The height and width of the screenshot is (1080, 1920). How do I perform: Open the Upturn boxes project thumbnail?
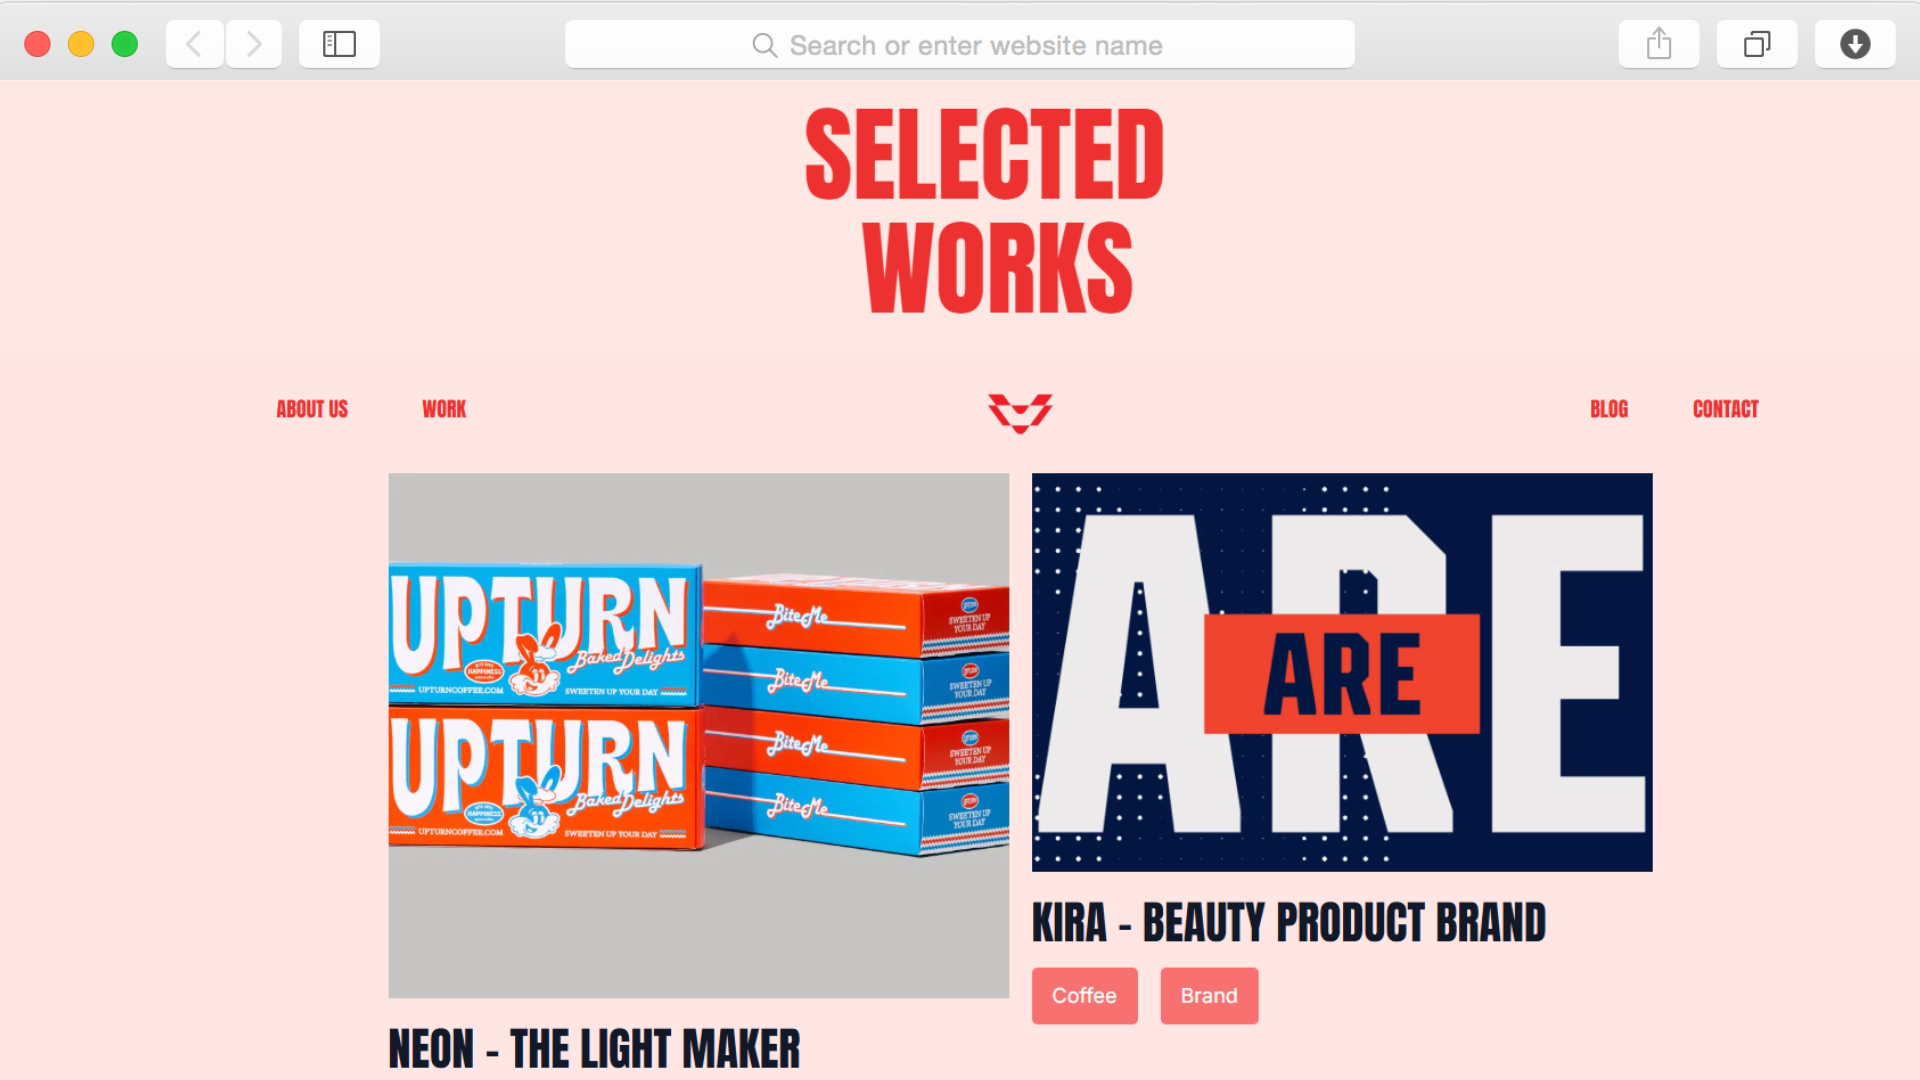pos(699,735)
